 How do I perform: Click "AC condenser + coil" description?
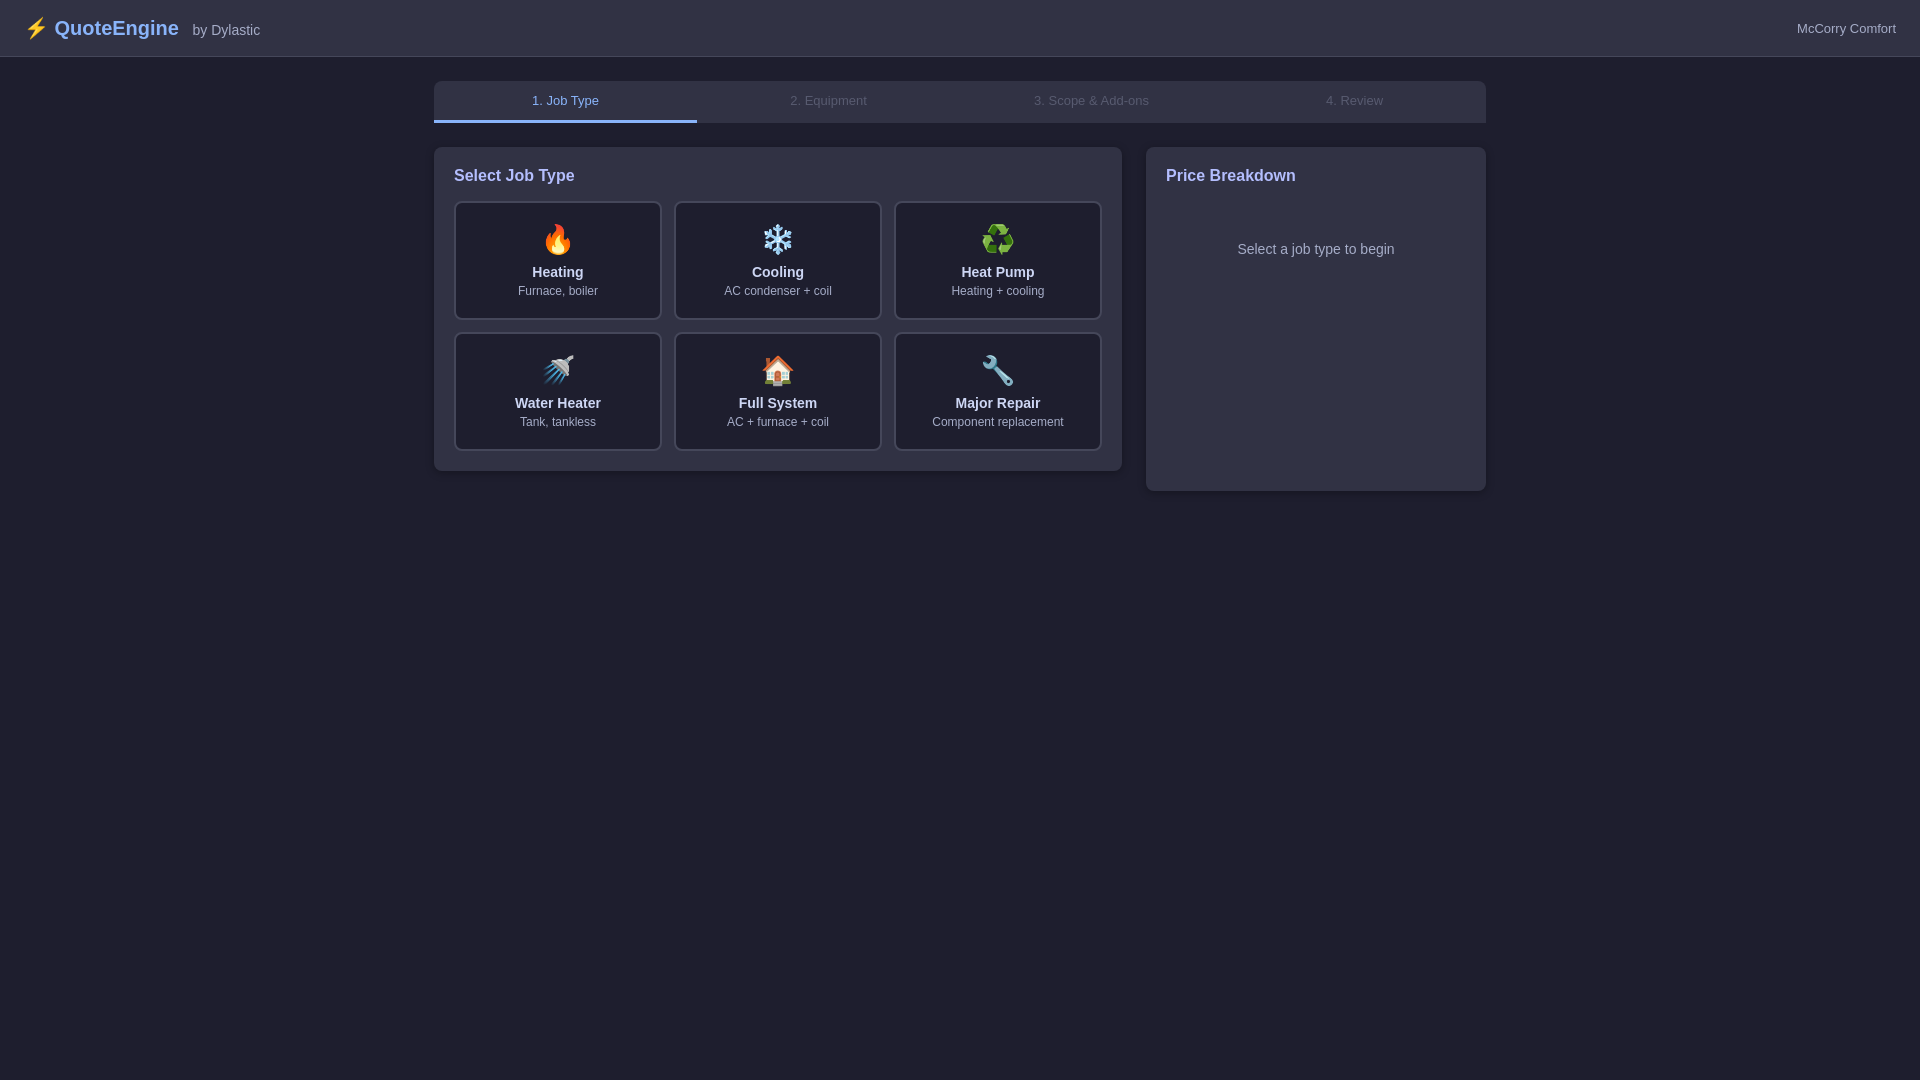(x=778, y=291)
